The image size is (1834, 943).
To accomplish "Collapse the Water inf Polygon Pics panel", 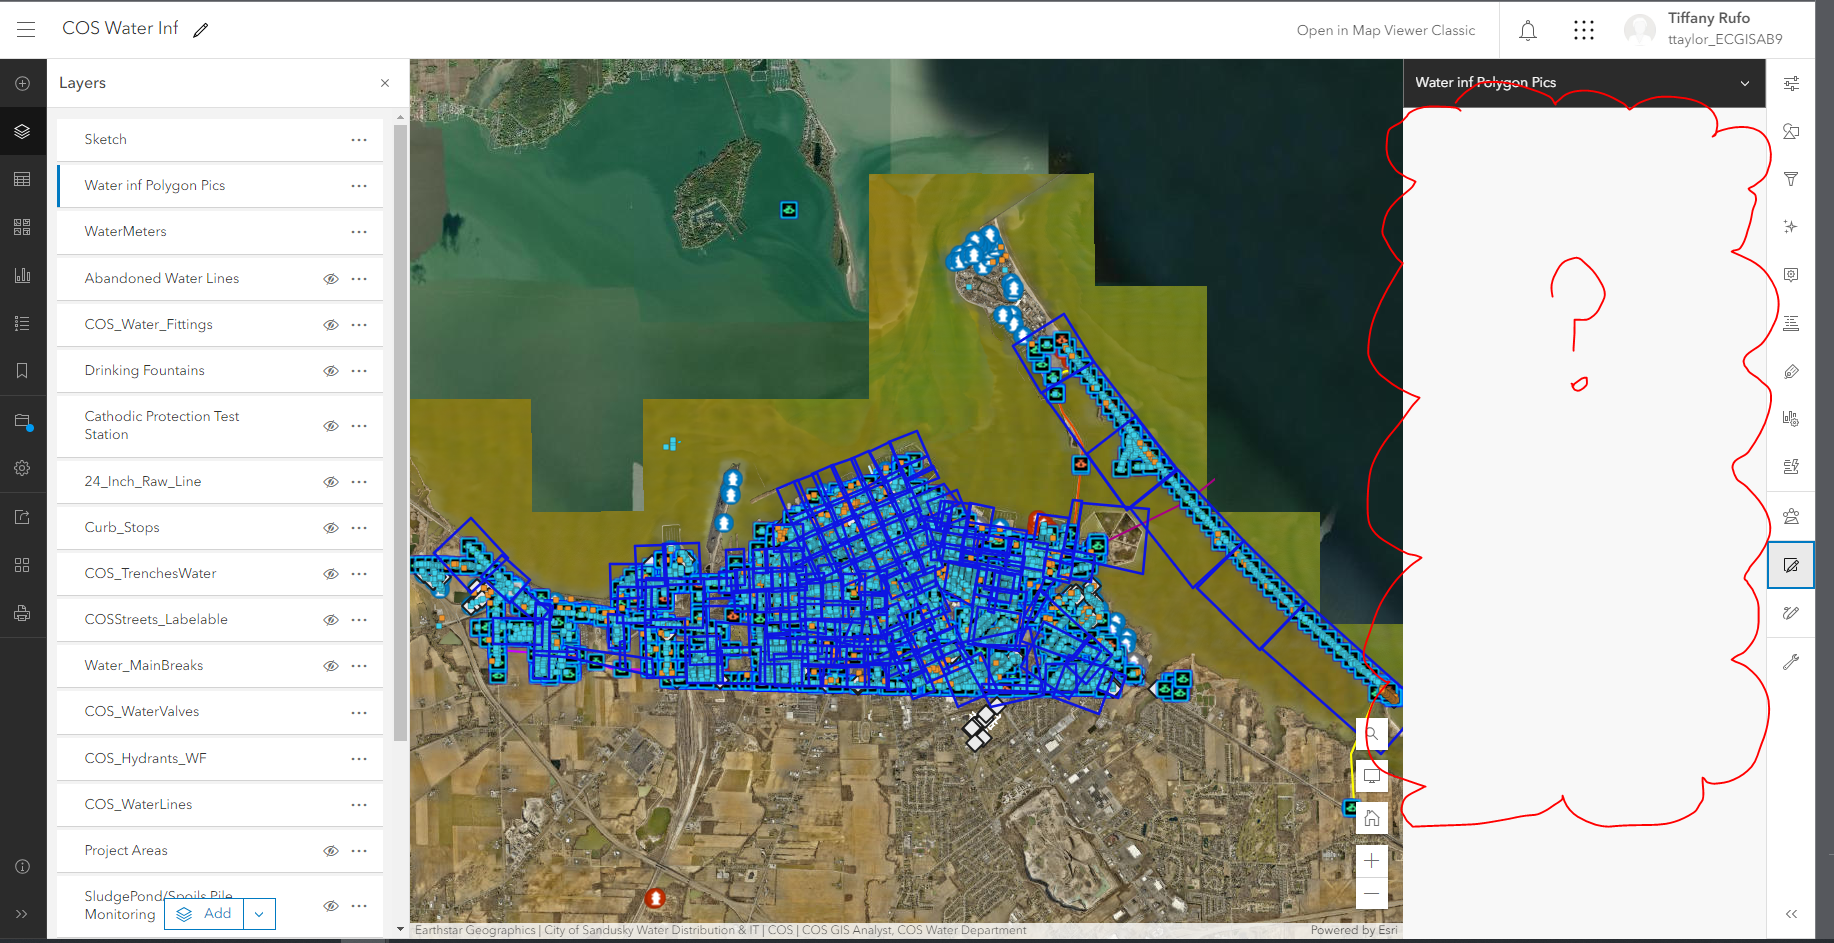I will (1745, 83).
